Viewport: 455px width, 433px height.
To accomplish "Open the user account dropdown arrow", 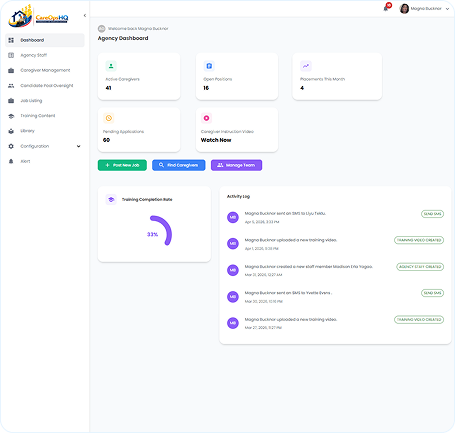I will [x=447, y=9].
